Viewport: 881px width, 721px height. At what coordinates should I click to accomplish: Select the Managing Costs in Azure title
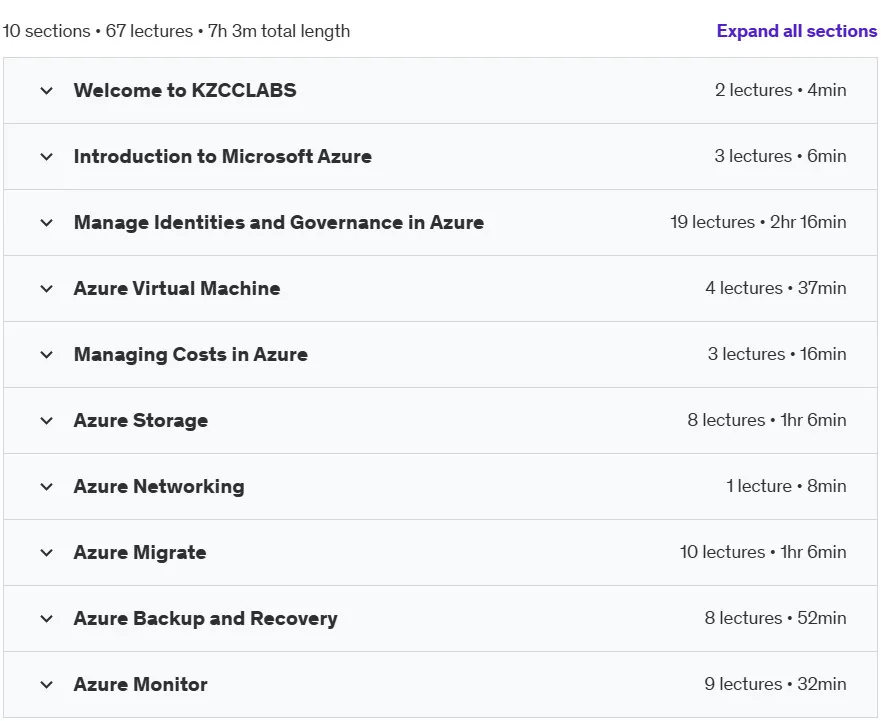[x=190, y=355]
